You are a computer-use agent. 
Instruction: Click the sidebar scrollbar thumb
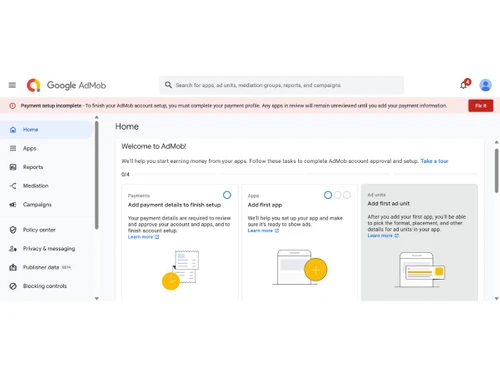97,175
